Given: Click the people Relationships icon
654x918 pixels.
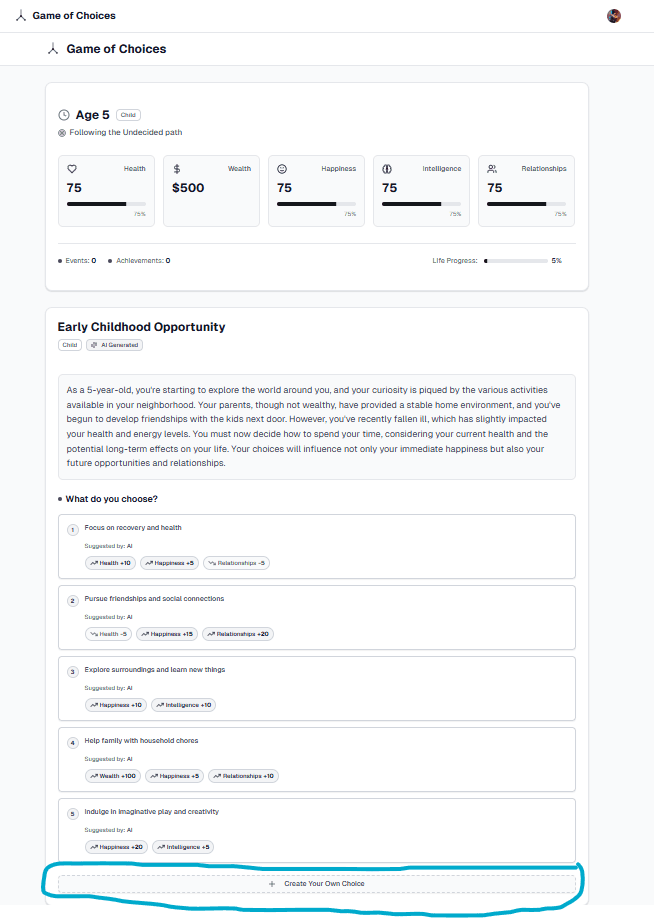Looking at the screenshot, I should click(x=492, y=169).
